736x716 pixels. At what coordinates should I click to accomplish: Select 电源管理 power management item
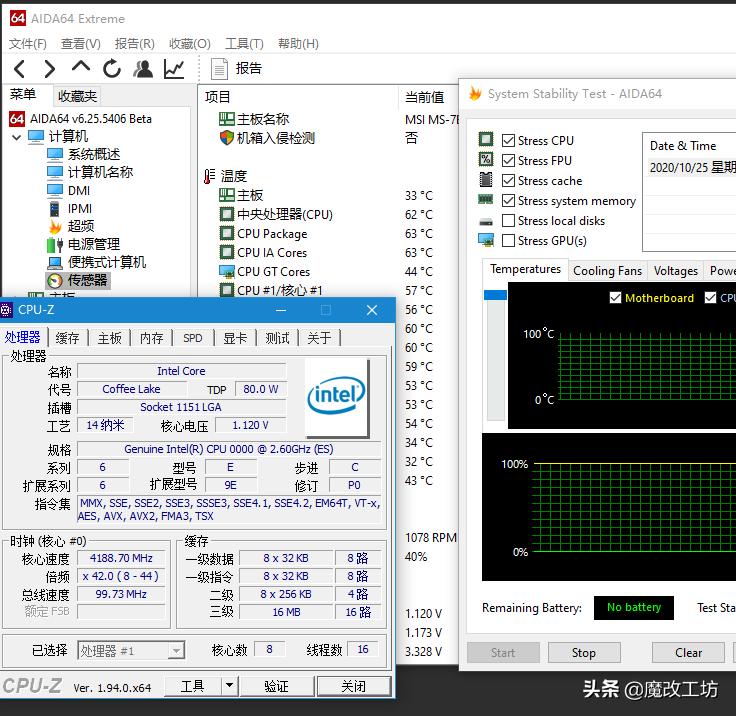tap(93, 244)
